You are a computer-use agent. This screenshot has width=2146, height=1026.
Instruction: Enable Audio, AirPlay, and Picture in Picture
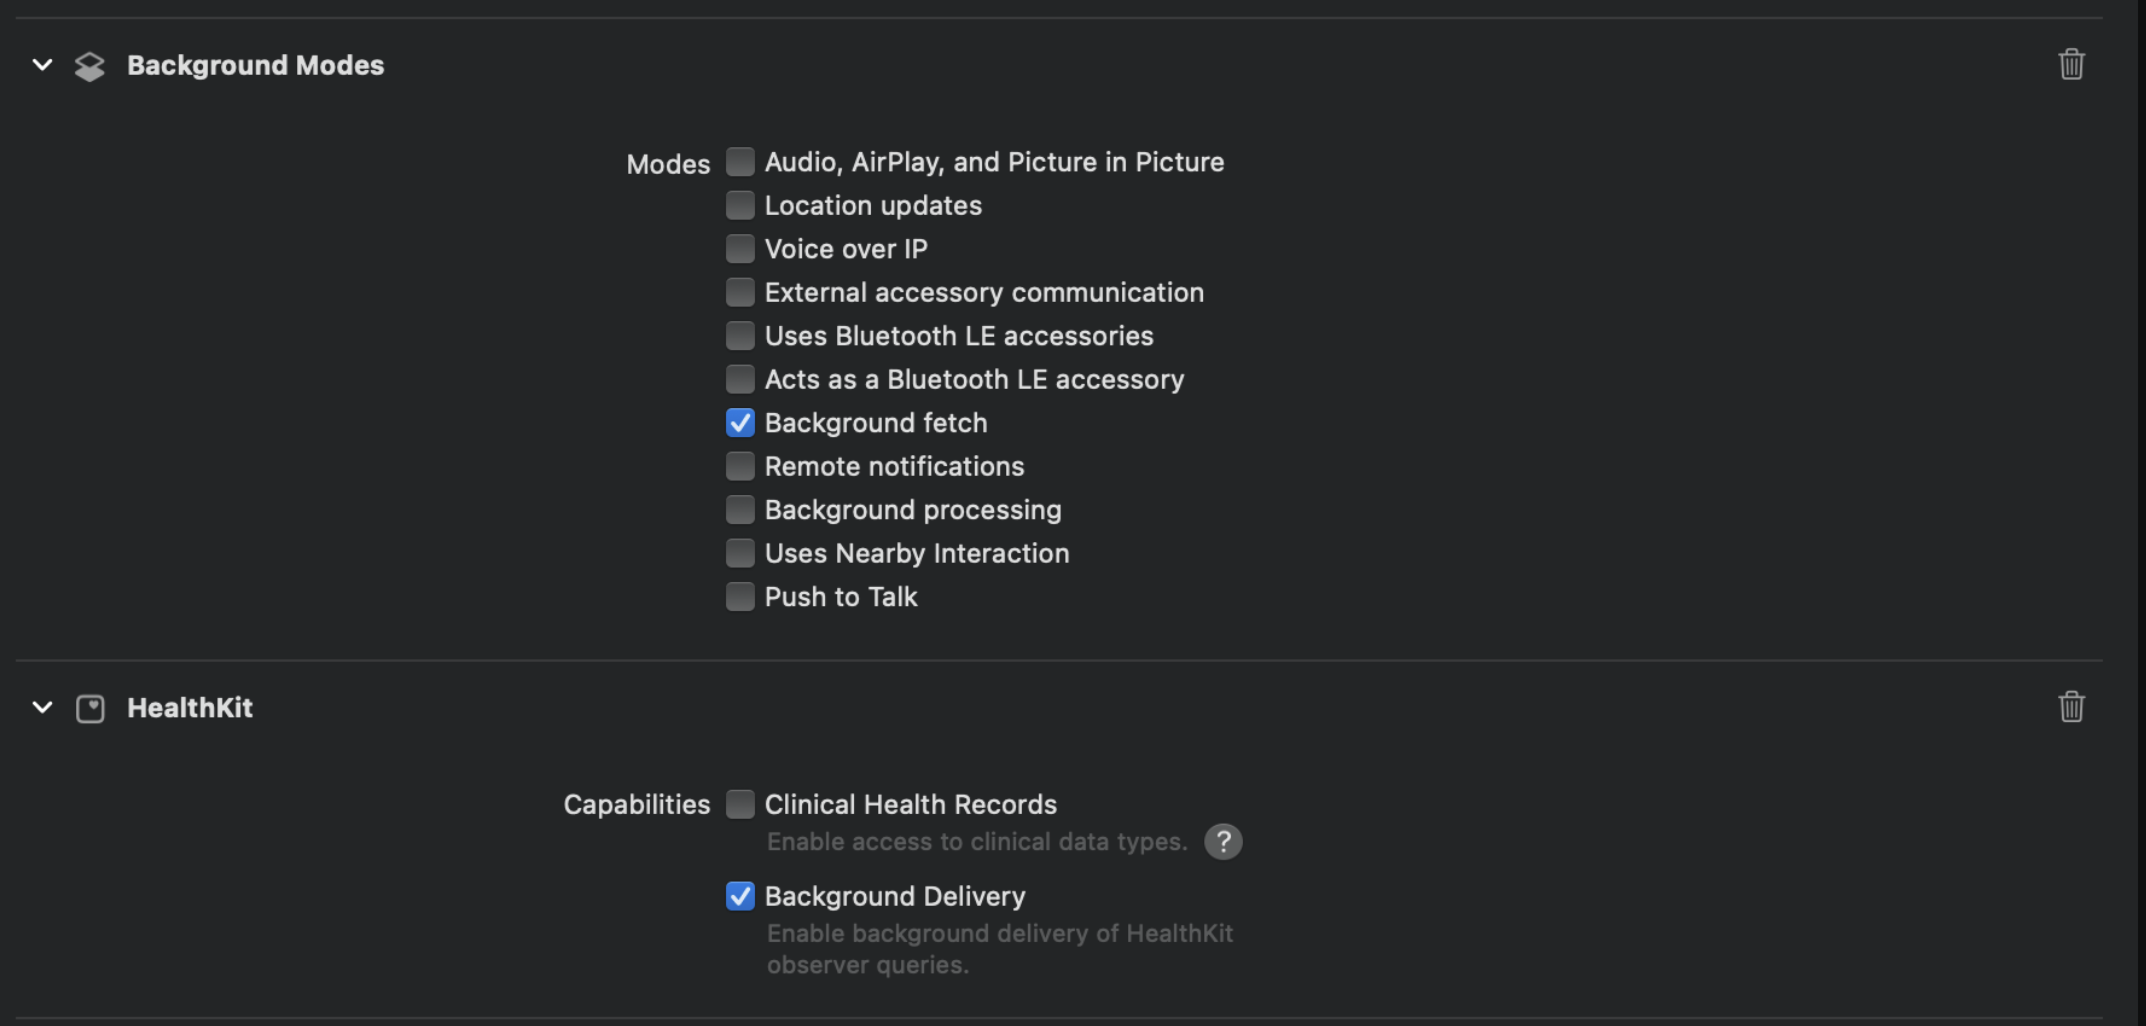click(x=740, y=162)
